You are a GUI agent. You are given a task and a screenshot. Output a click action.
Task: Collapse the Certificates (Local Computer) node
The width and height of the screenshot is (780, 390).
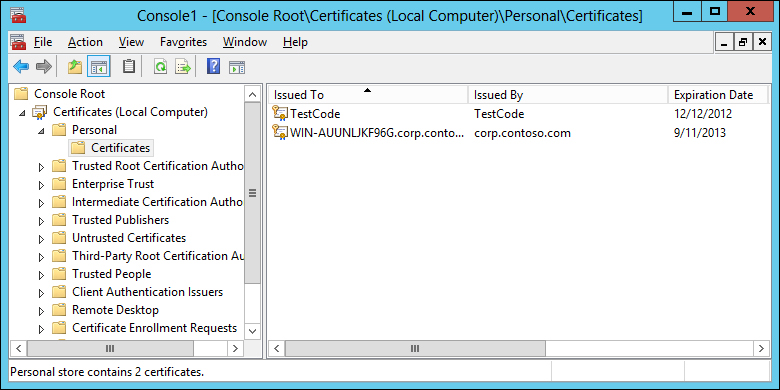click(22, 113)
